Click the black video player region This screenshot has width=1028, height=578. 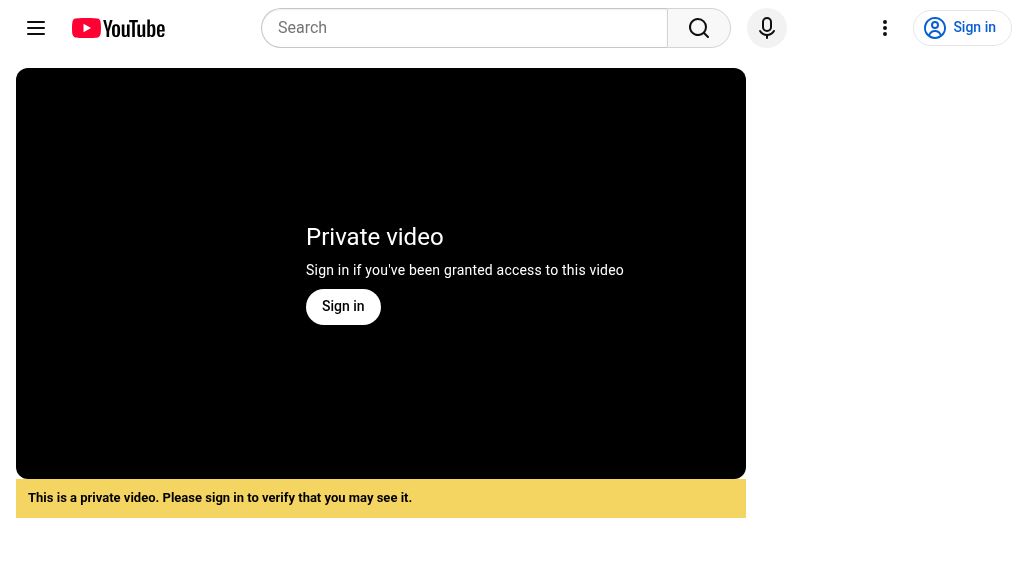click(x=380, y=273)
